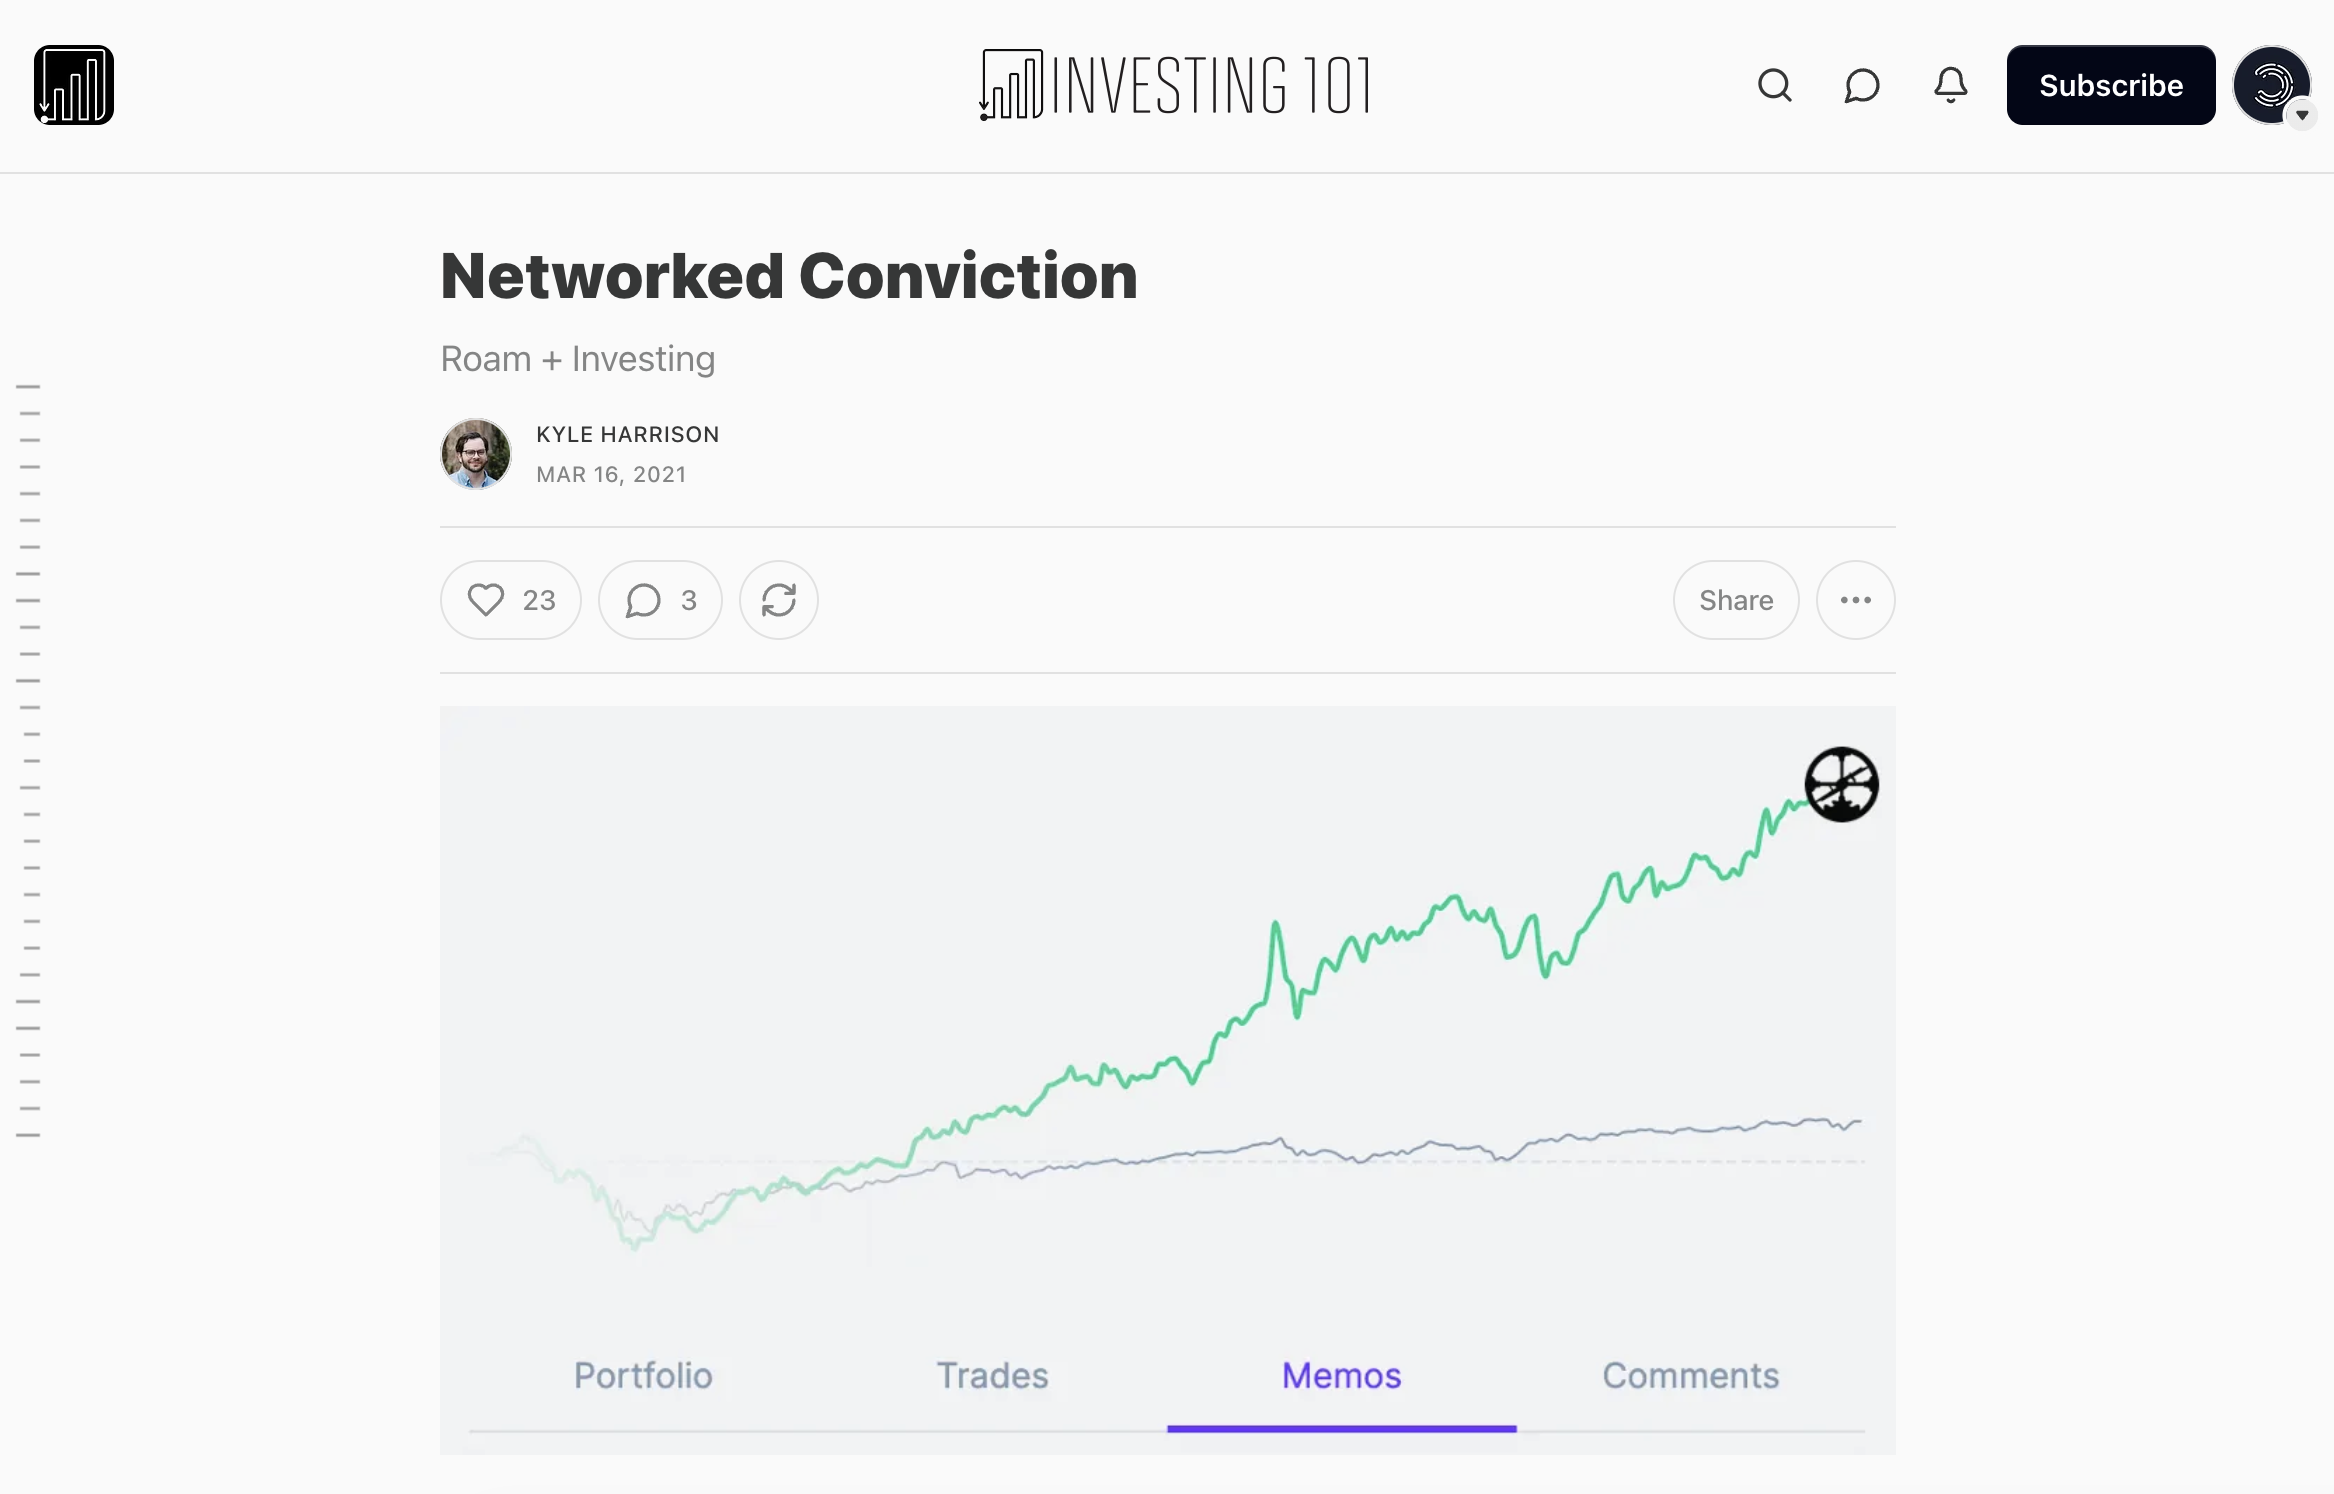This screenshot has width=2334, height=1494.
Task: Check notifications via the bell icon
Action: (x=1950, y=85)
